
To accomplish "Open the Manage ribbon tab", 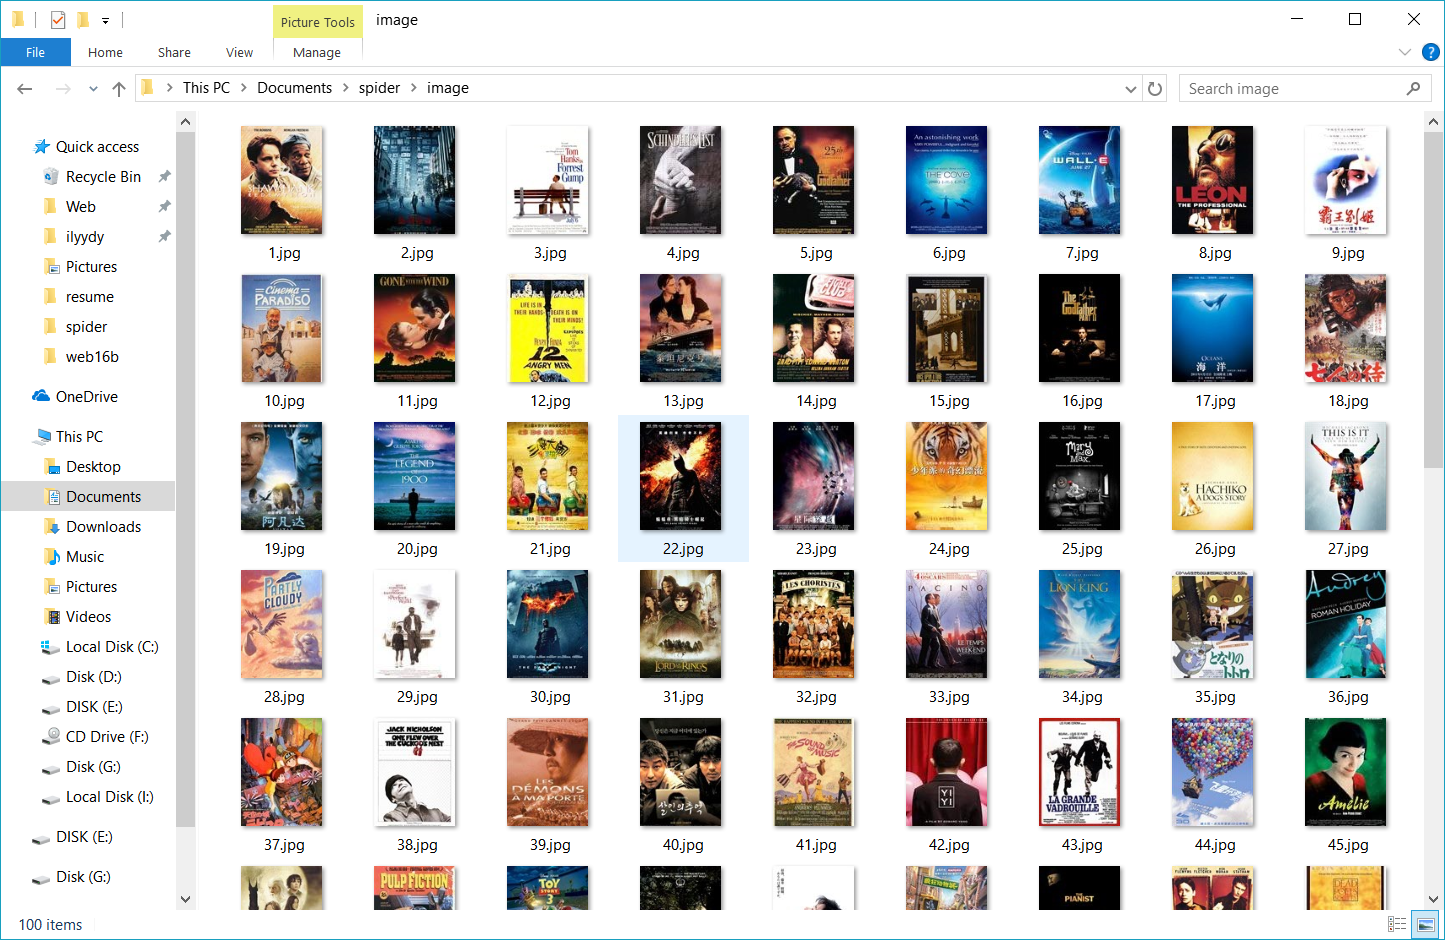I will point(317,53).
